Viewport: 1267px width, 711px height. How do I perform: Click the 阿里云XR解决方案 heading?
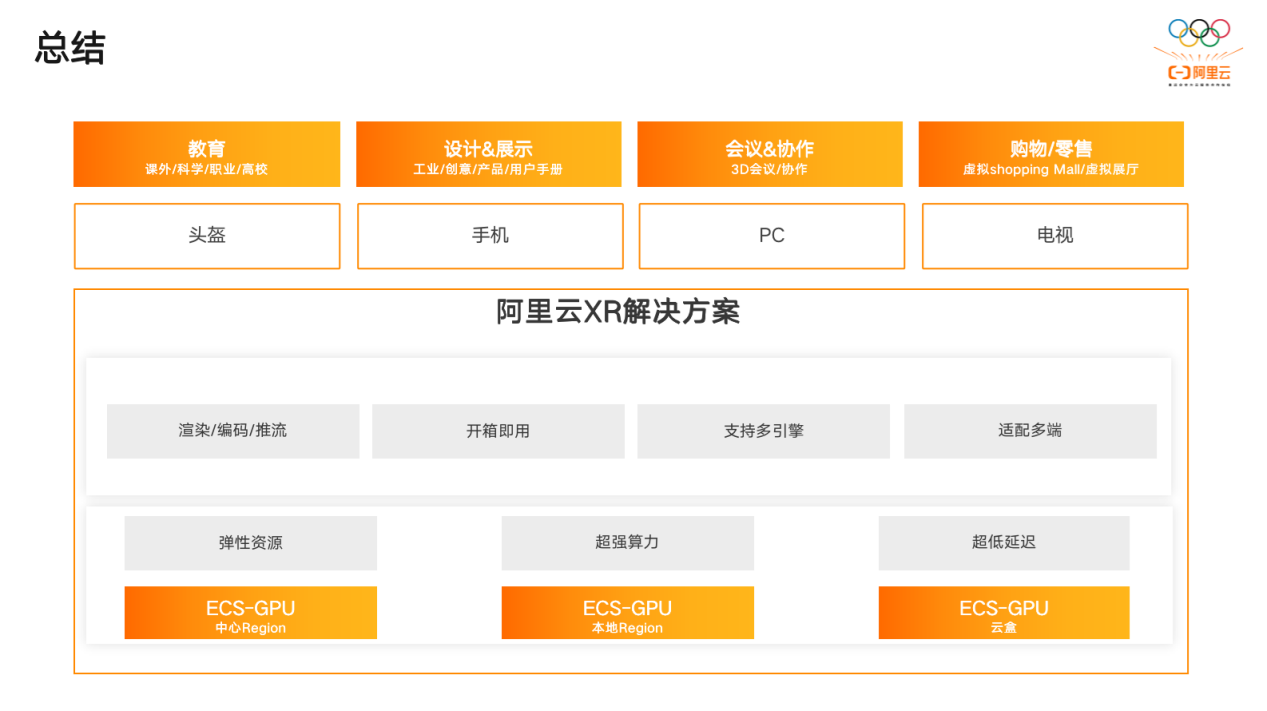618,311
